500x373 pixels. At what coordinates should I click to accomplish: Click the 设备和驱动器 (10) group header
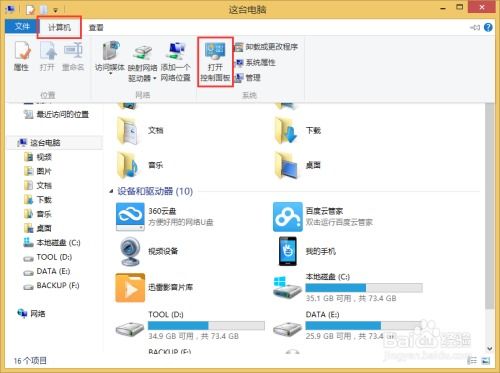point(155,191)
